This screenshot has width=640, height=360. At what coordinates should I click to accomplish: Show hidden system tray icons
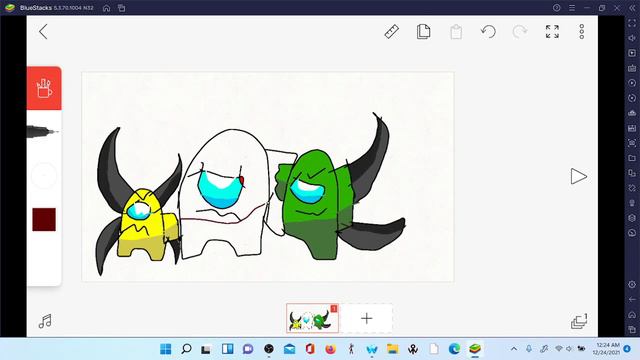pyautogui.click(x=514, y=349)
